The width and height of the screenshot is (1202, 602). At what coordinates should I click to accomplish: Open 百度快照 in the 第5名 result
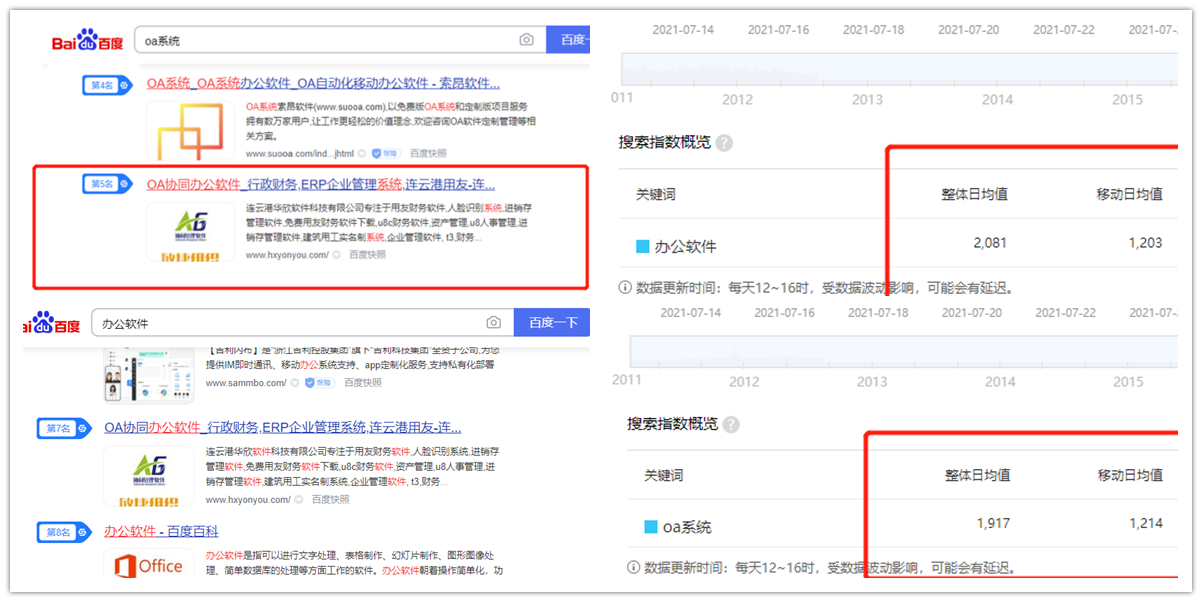(367, 255)
